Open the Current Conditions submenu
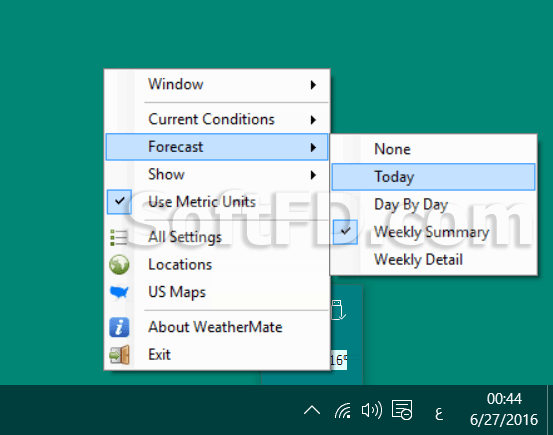553x435 pixels. (x=217, y=120)
